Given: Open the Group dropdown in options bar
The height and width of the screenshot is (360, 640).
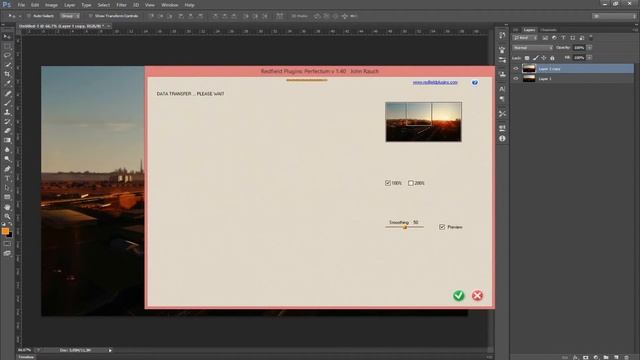Looking at the screenshot, I should [70, 16].
